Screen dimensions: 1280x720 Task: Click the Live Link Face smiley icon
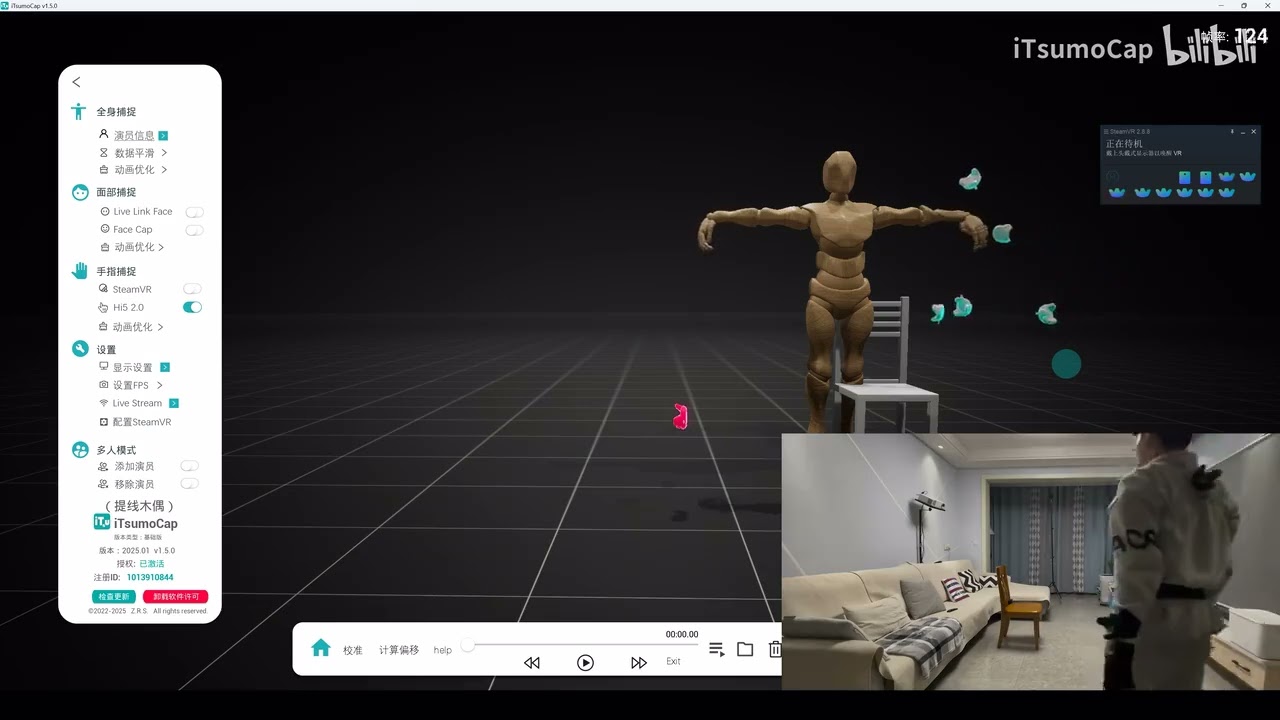tap(105, 211)
